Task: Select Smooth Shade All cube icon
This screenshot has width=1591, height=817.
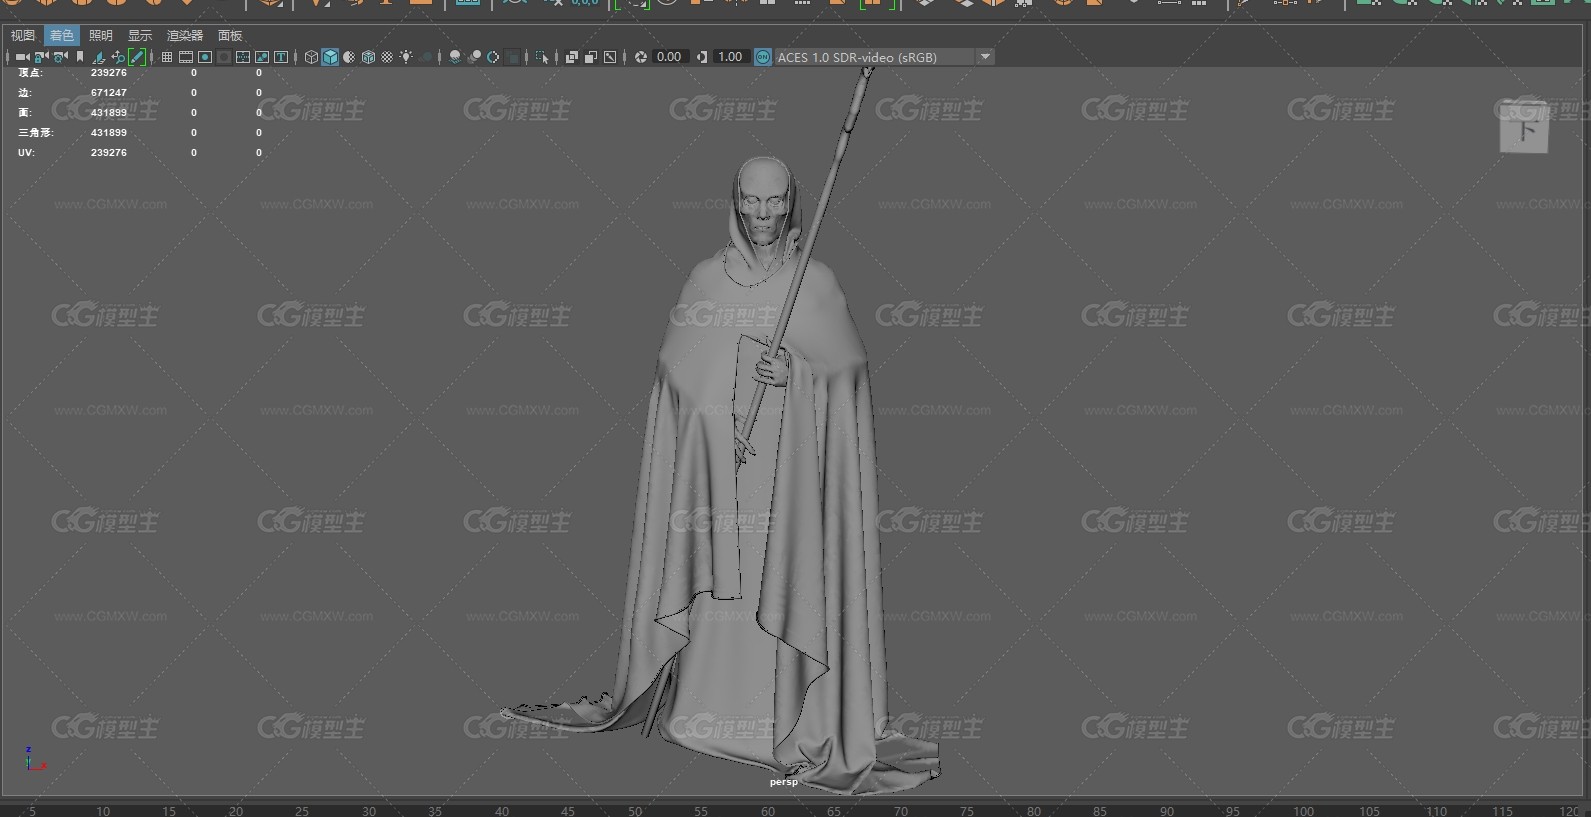Action: click(330, 57)
